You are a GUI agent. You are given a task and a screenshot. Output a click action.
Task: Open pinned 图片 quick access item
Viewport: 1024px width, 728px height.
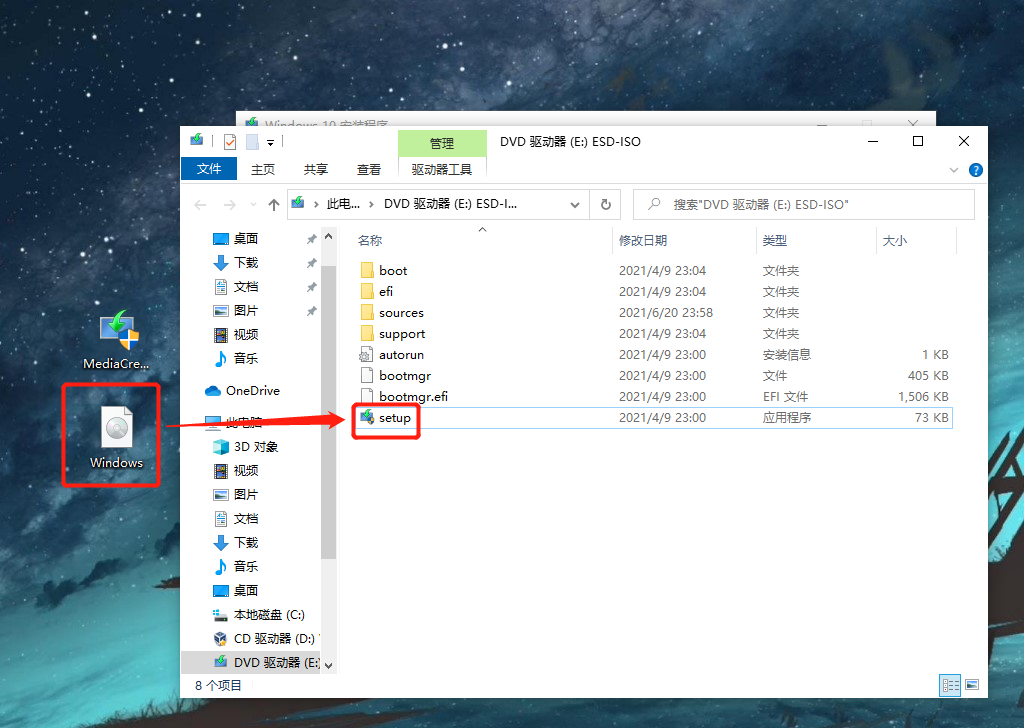(236, 311)
